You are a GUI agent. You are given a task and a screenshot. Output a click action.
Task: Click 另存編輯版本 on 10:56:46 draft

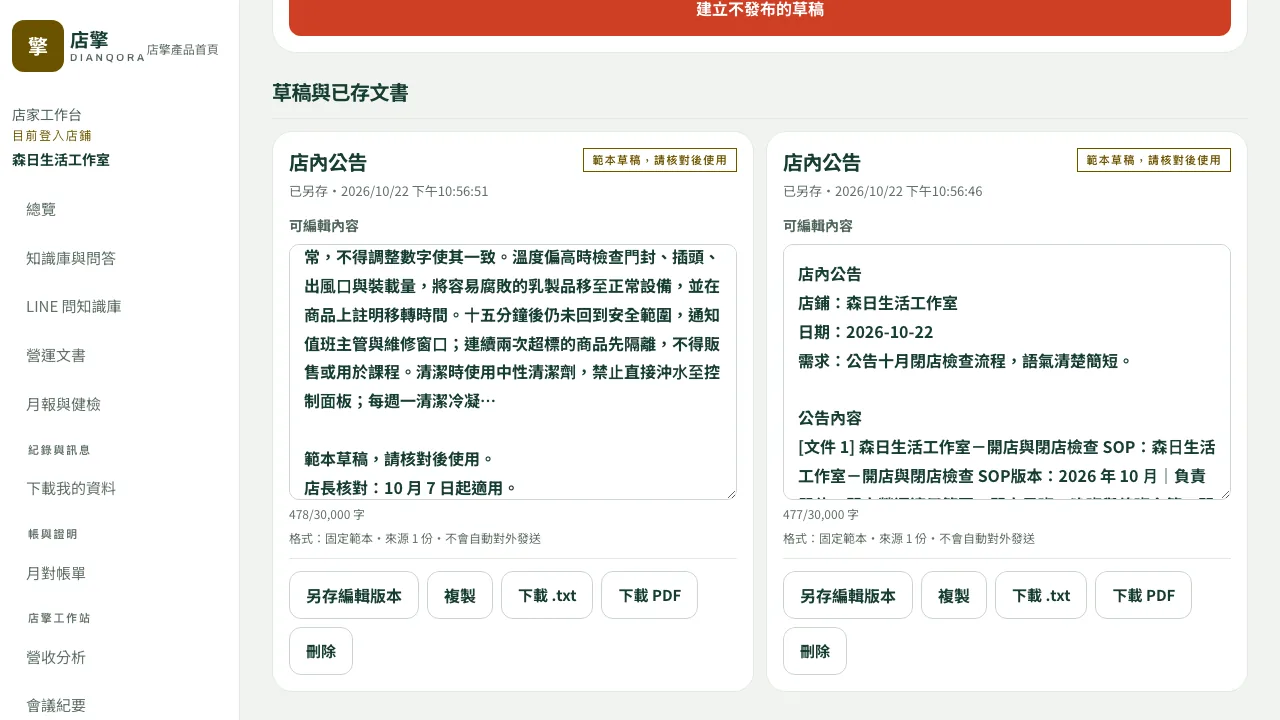click(x=848, y=595)
